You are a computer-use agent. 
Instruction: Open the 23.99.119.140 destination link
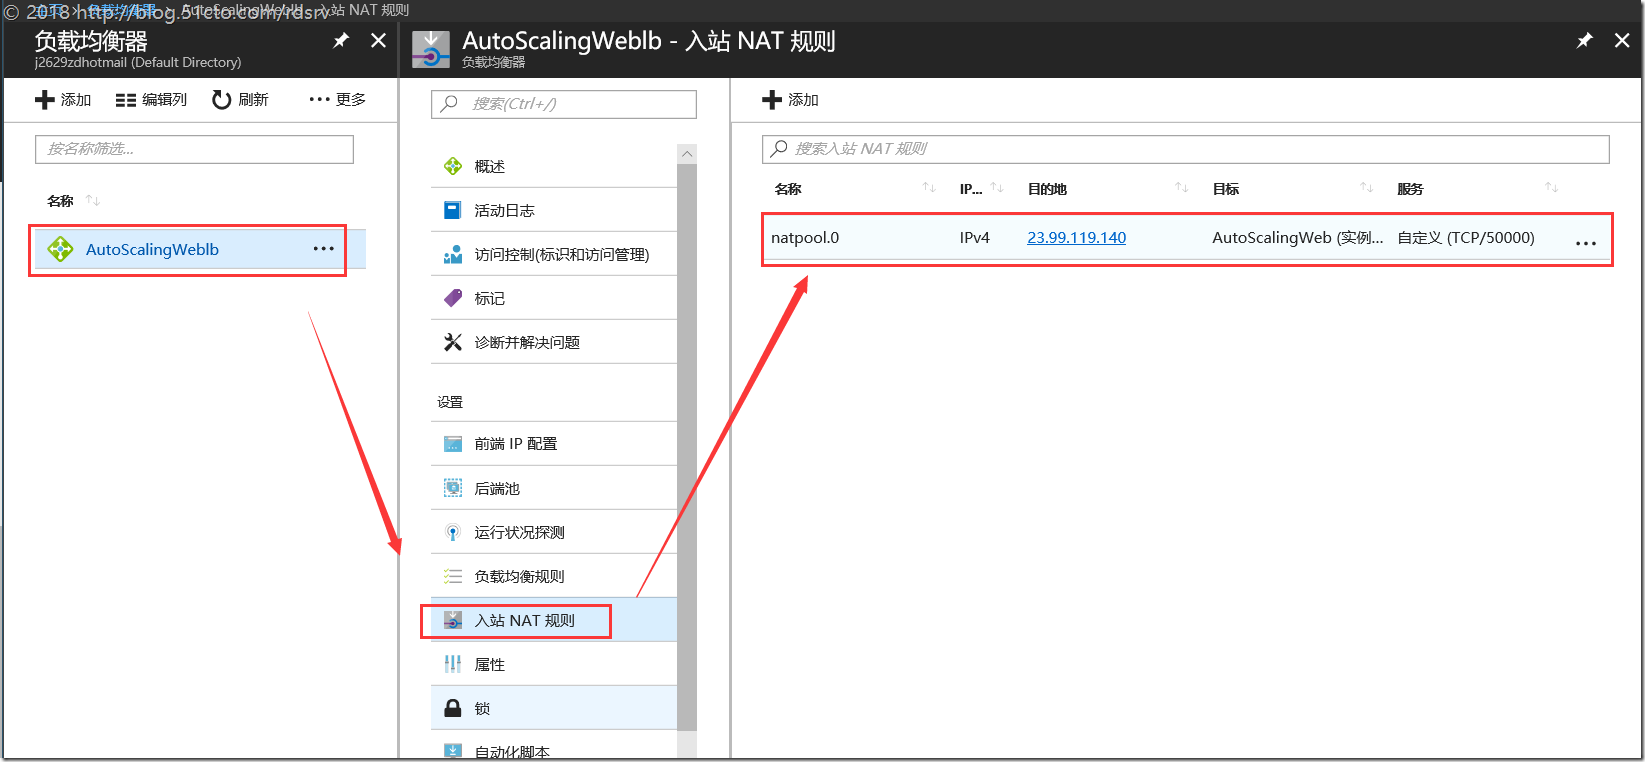point(1076,238)
